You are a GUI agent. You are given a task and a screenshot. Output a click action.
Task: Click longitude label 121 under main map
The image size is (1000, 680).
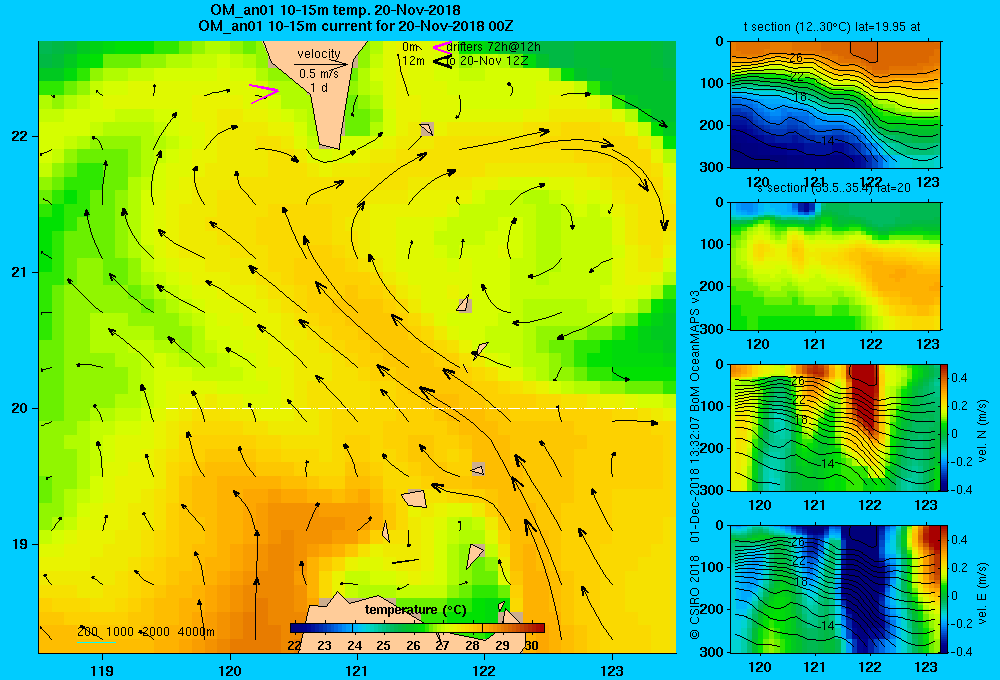click(x=357, y=670)
